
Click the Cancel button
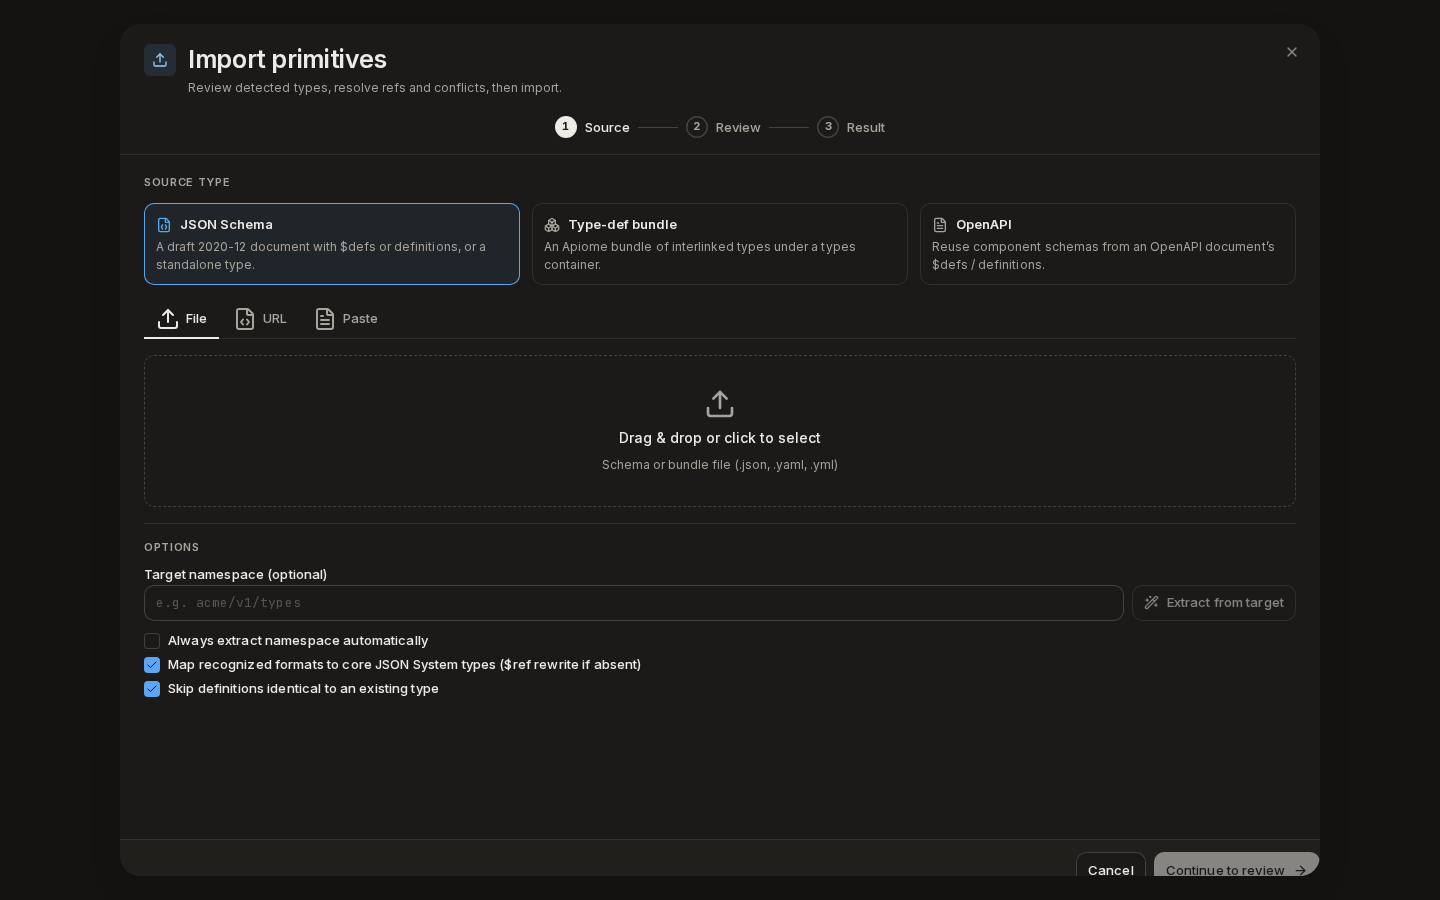pos(1111,866)
